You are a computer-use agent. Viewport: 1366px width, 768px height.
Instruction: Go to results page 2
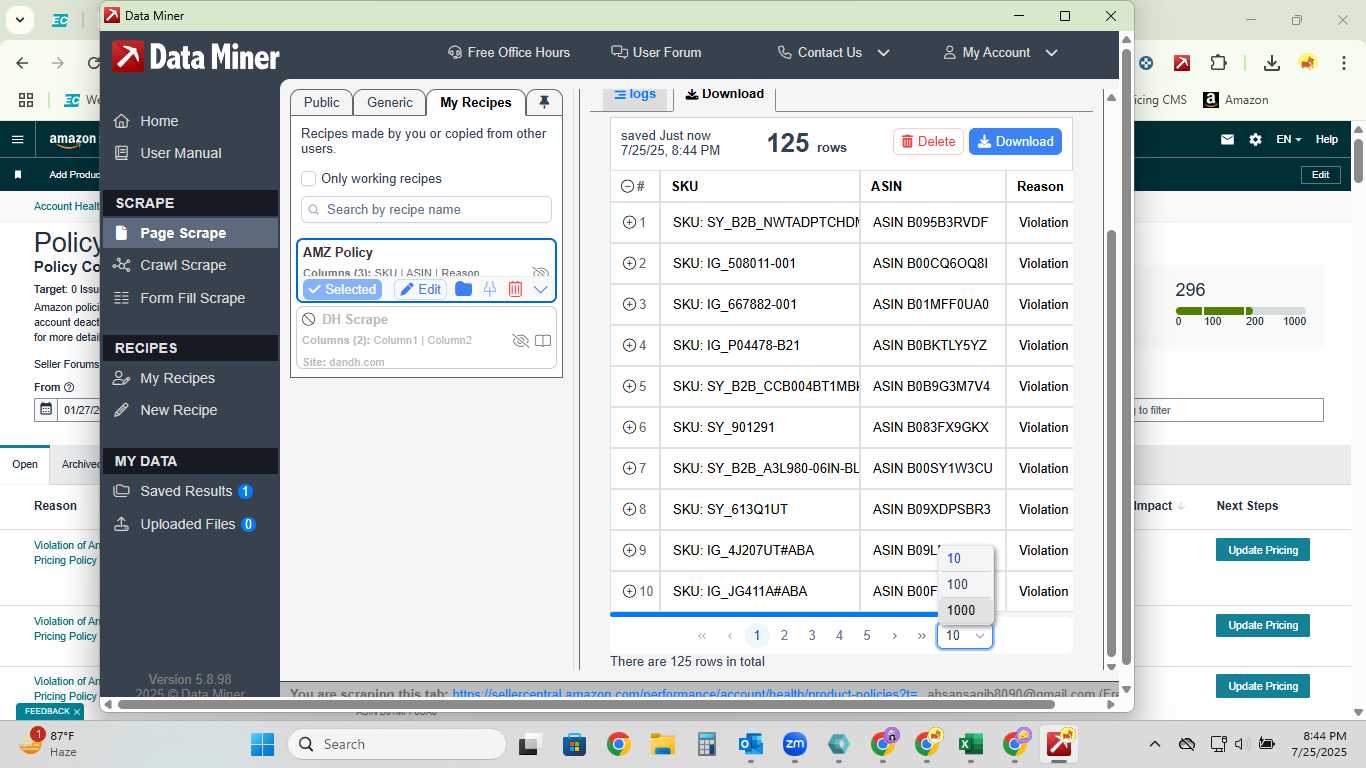[784, 635]
